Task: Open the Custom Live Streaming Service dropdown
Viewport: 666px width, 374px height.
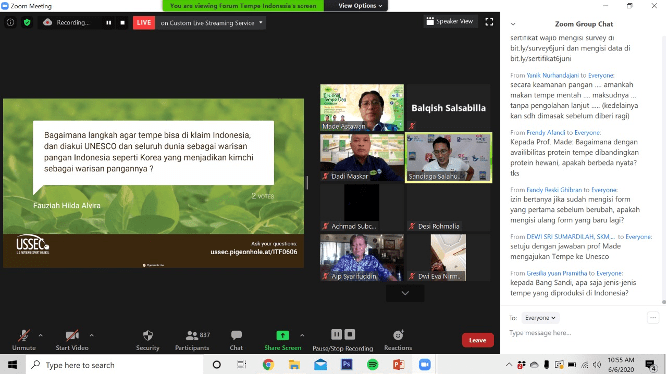Action: click(x=261, y=22)
